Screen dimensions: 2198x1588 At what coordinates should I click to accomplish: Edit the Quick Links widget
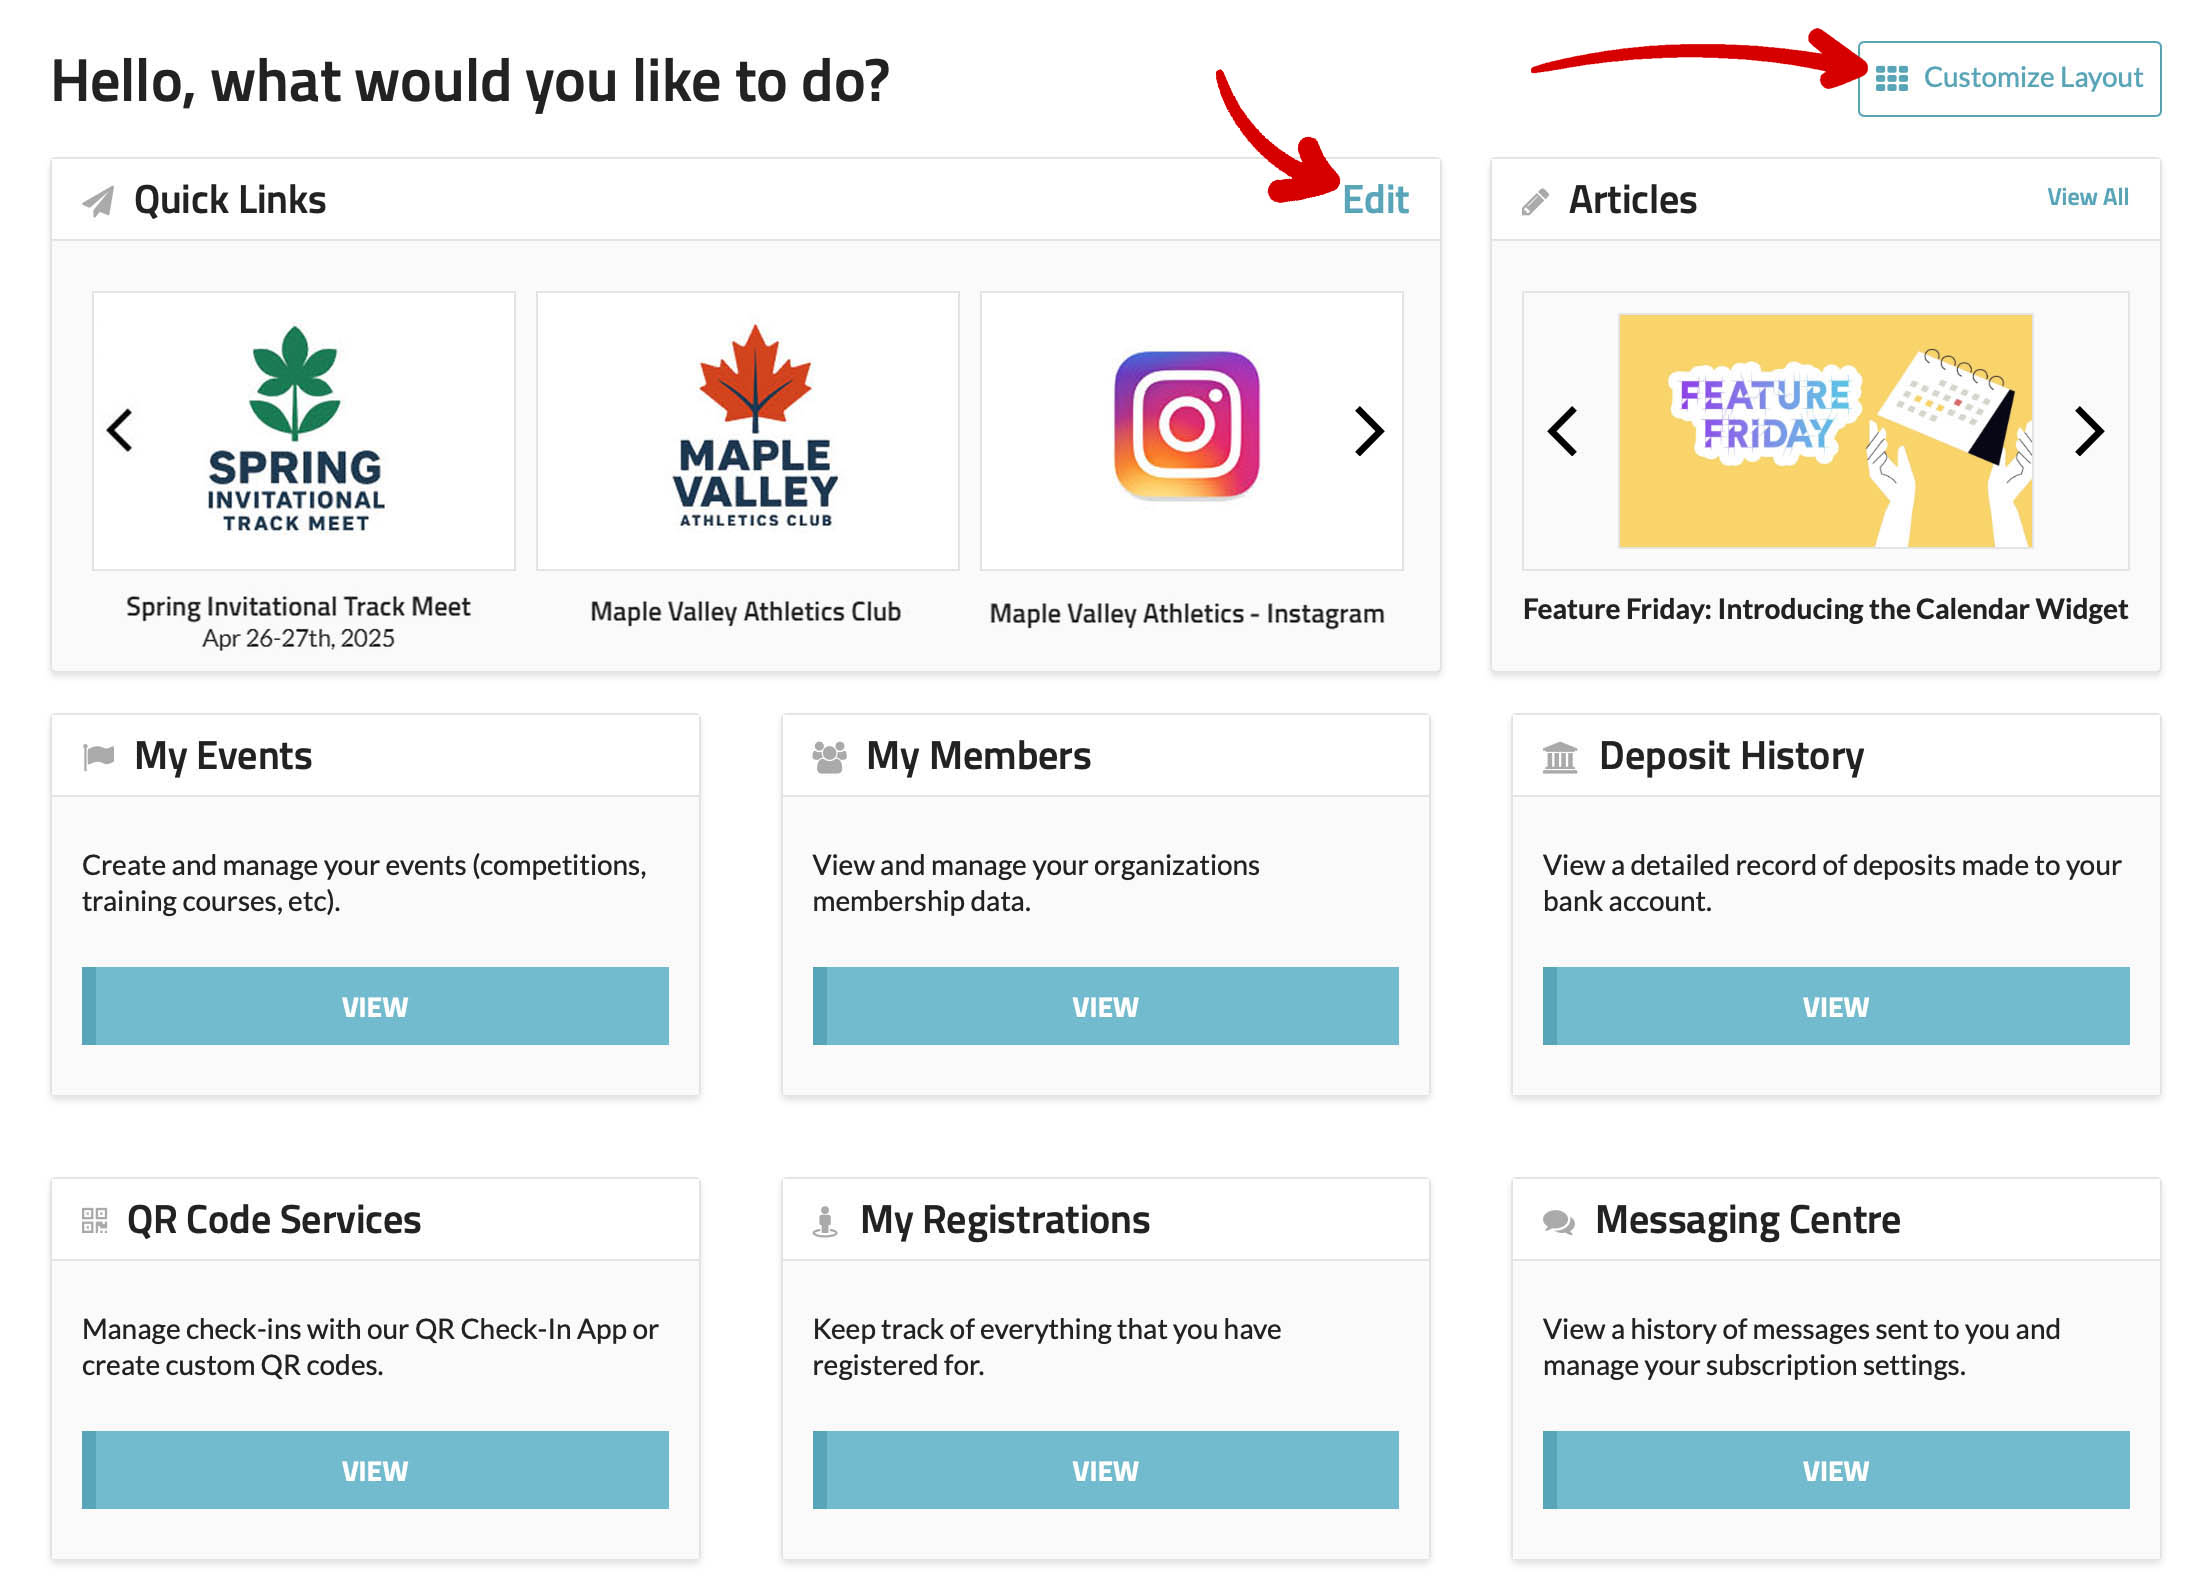point(1375,200)
